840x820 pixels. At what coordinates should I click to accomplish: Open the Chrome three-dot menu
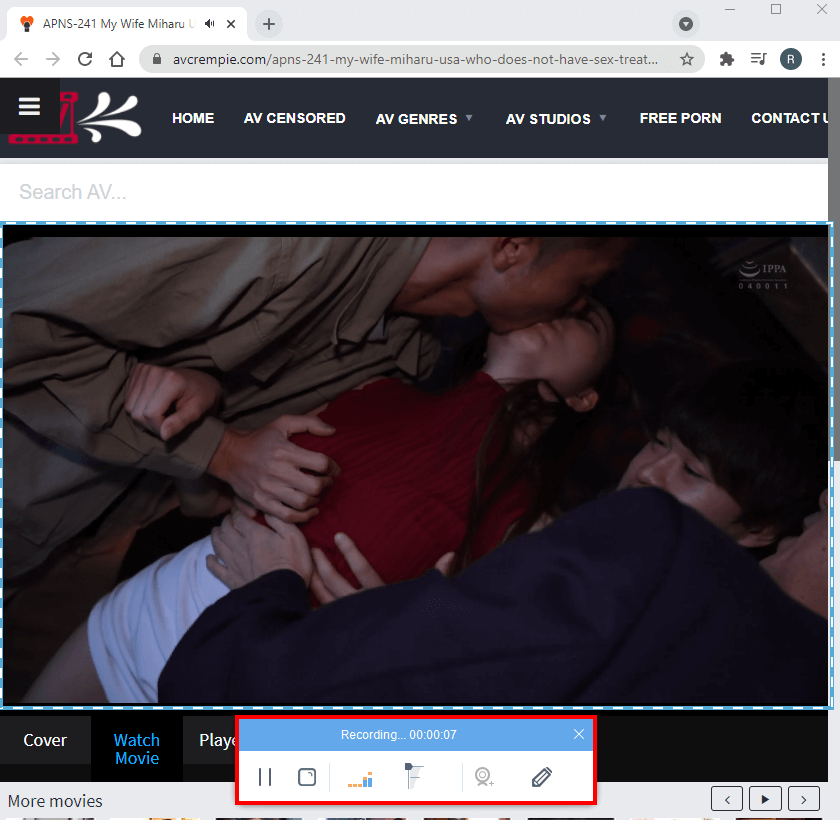(823, 59)
